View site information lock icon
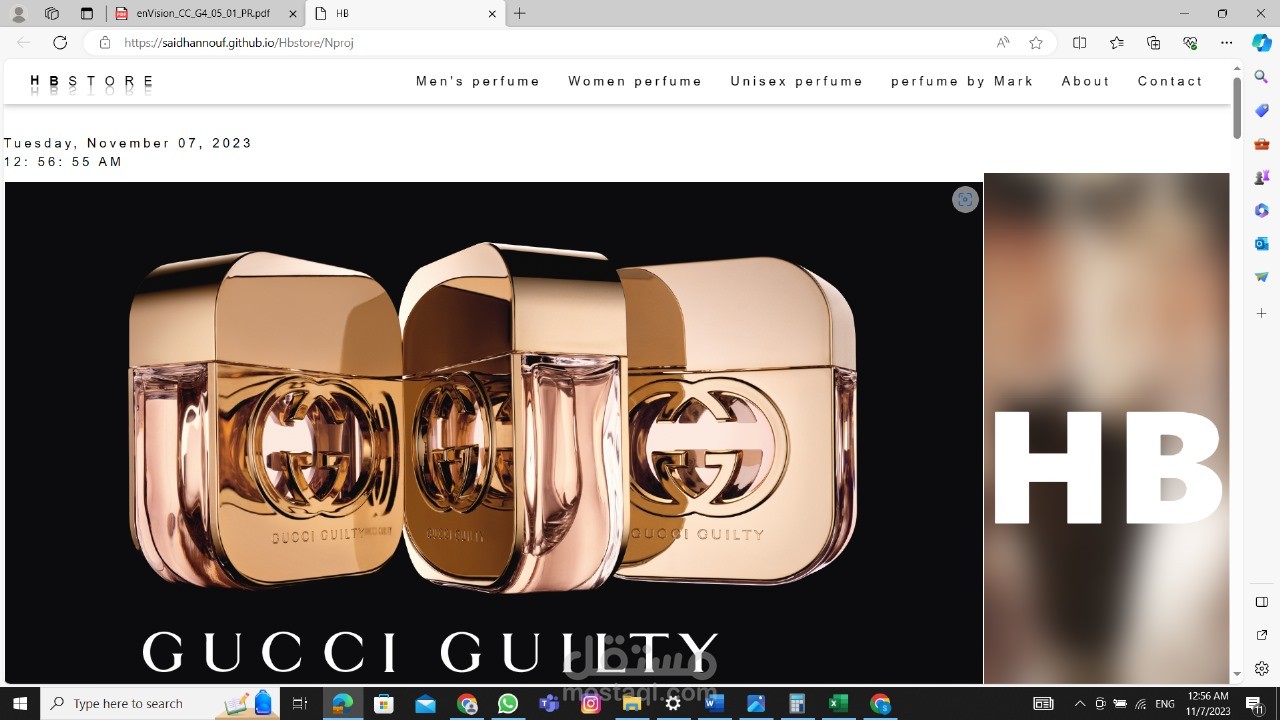Screen dimensions: 1280x720 (104, 43)
